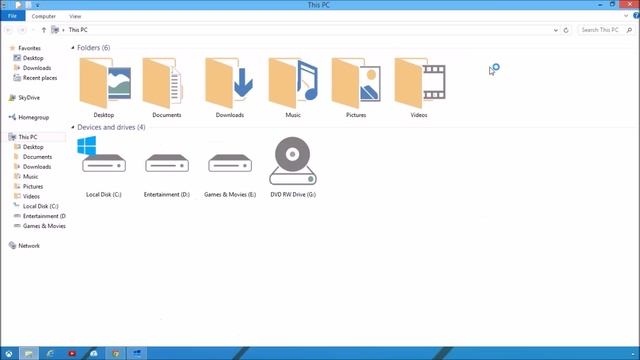Open the red media player taskbar icon
This screenshot has width=640, height=360.
[x=72, y=353]
